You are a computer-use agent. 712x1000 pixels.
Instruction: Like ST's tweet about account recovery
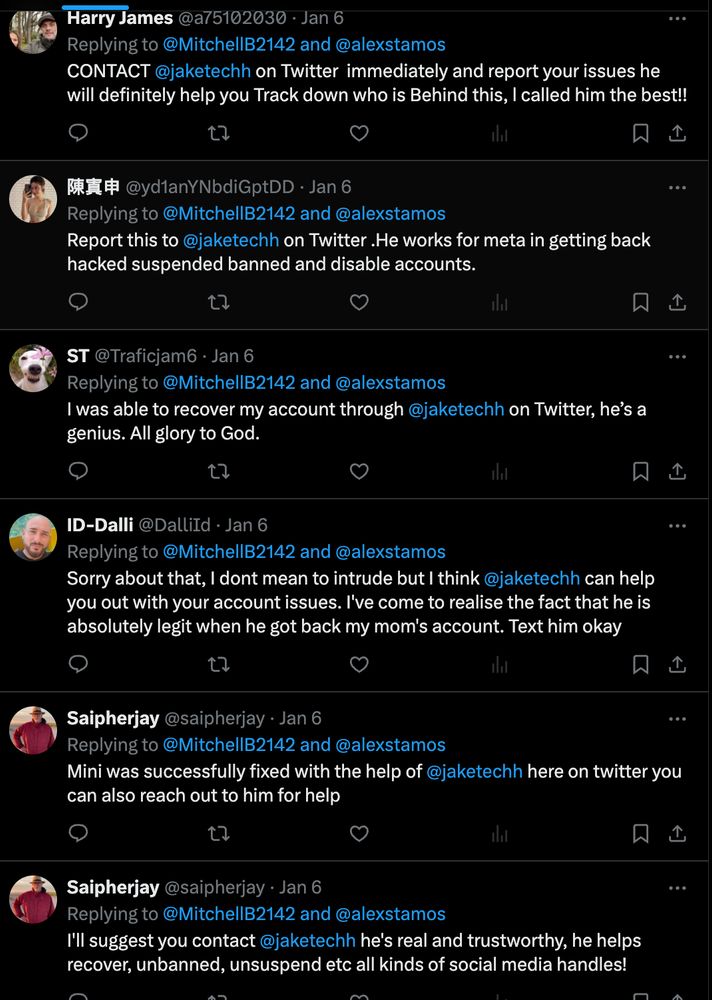[x=359, y=471]
